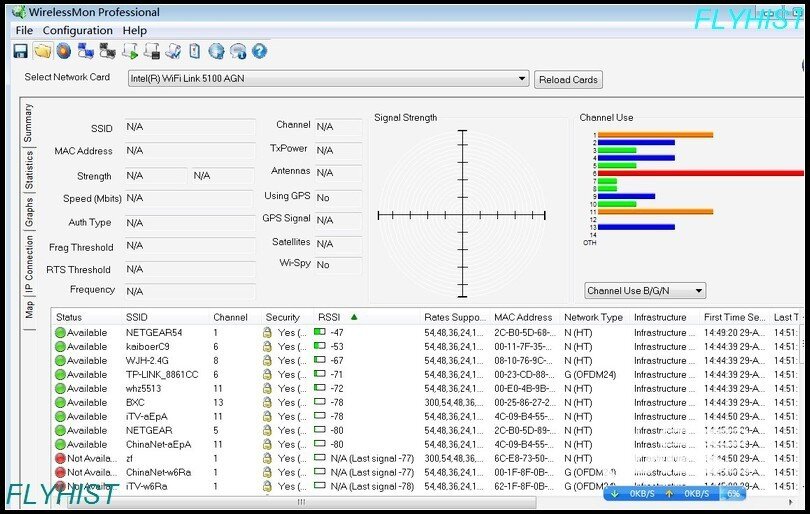Click the document with pen toolbar icon
Screen dimensions: 810x514
click(174, 51)
